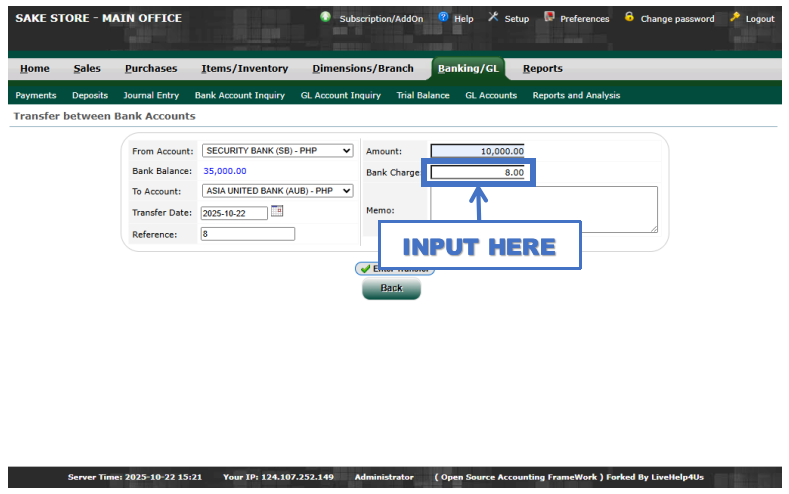Click the Preferences icon in header
The width and height of the screenshot is (789, 494).
tap(549, 17)
